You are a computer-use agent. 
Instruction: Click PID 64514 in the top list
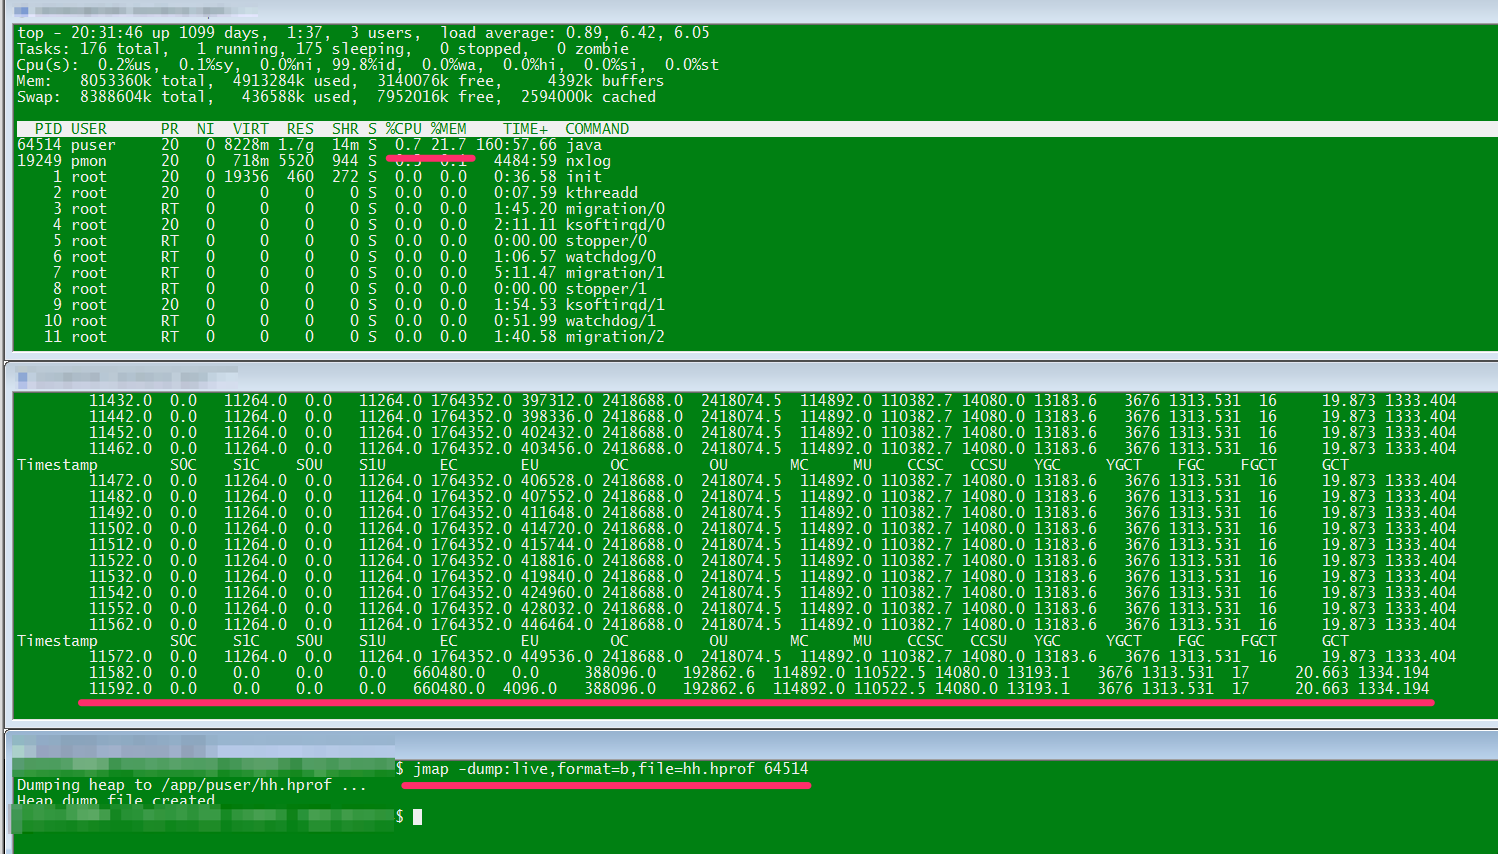[39, 145]
